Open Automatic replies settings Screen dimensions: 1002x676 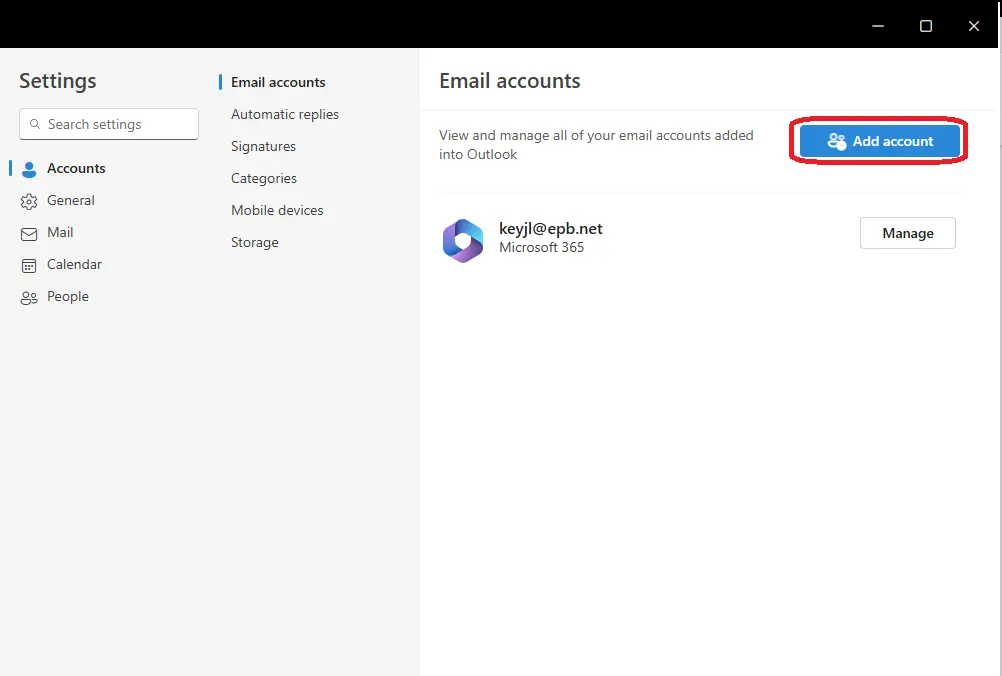(x=285, y=114)
